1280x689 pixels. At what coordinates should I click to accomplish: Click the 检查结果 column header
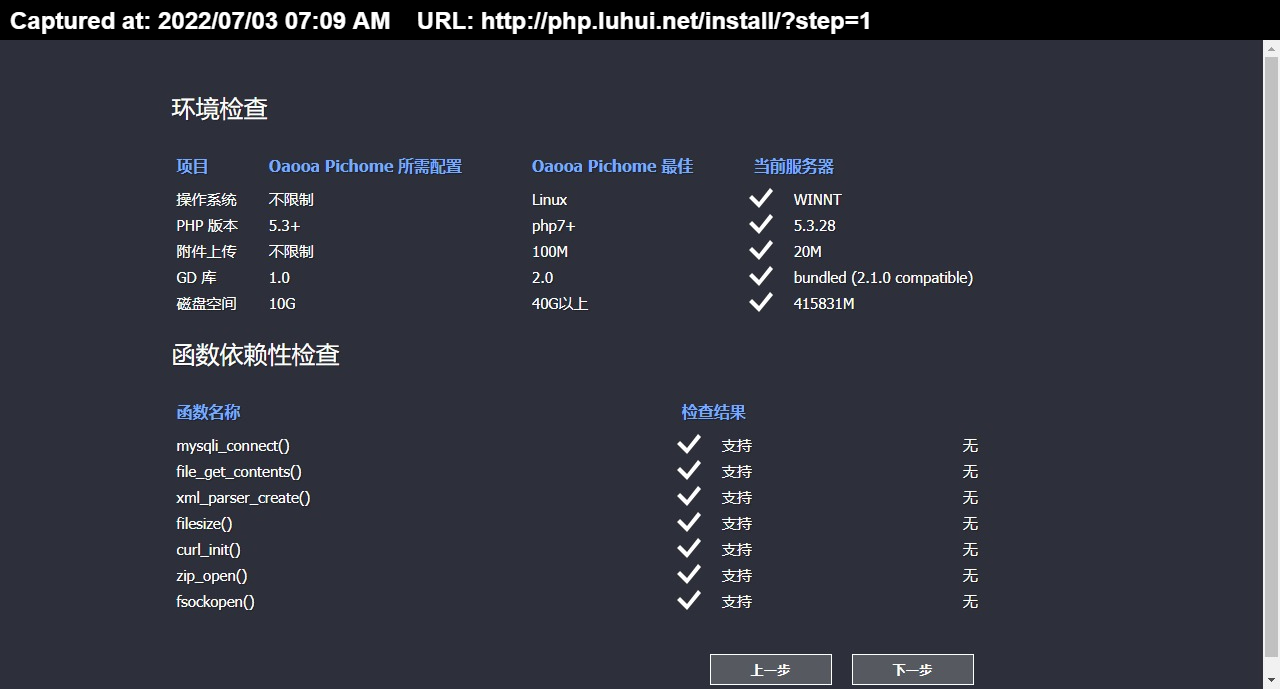click(x=714, y=412)
